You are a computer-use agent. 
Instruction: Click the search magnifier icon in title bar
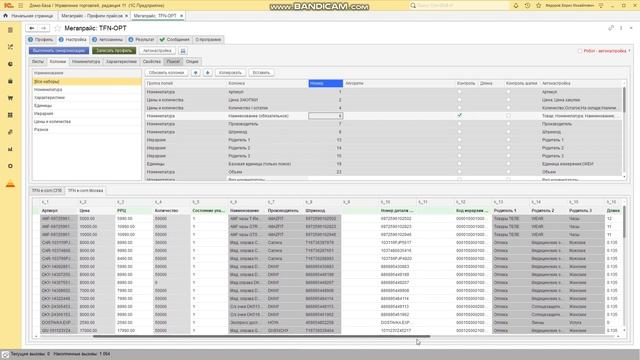coord(413,6)
